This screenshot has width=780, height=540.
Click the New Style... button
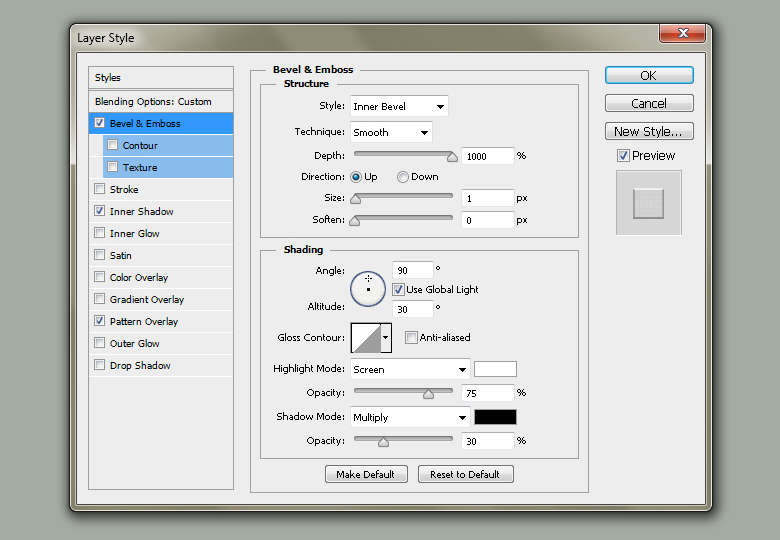pos(648,131)
